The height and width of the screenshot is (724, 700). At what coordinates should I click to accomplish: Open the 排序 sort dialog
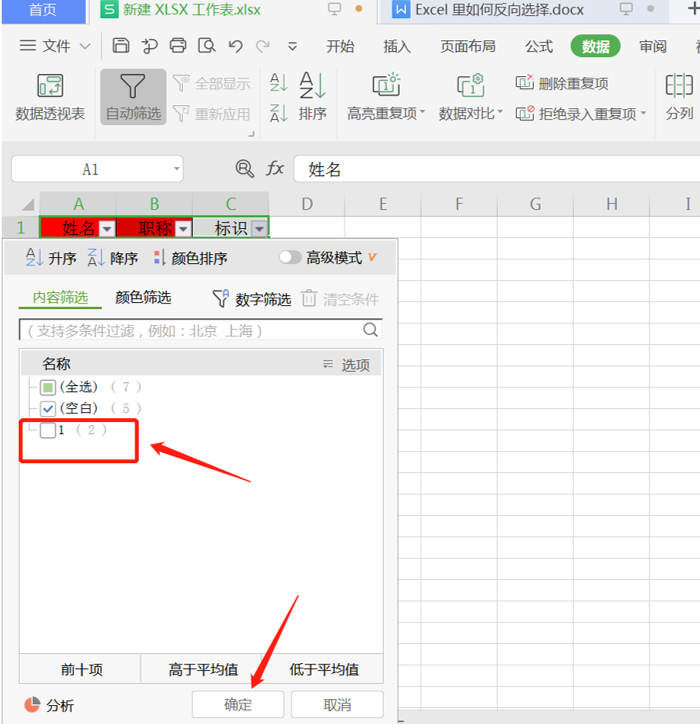click(313, 97)
